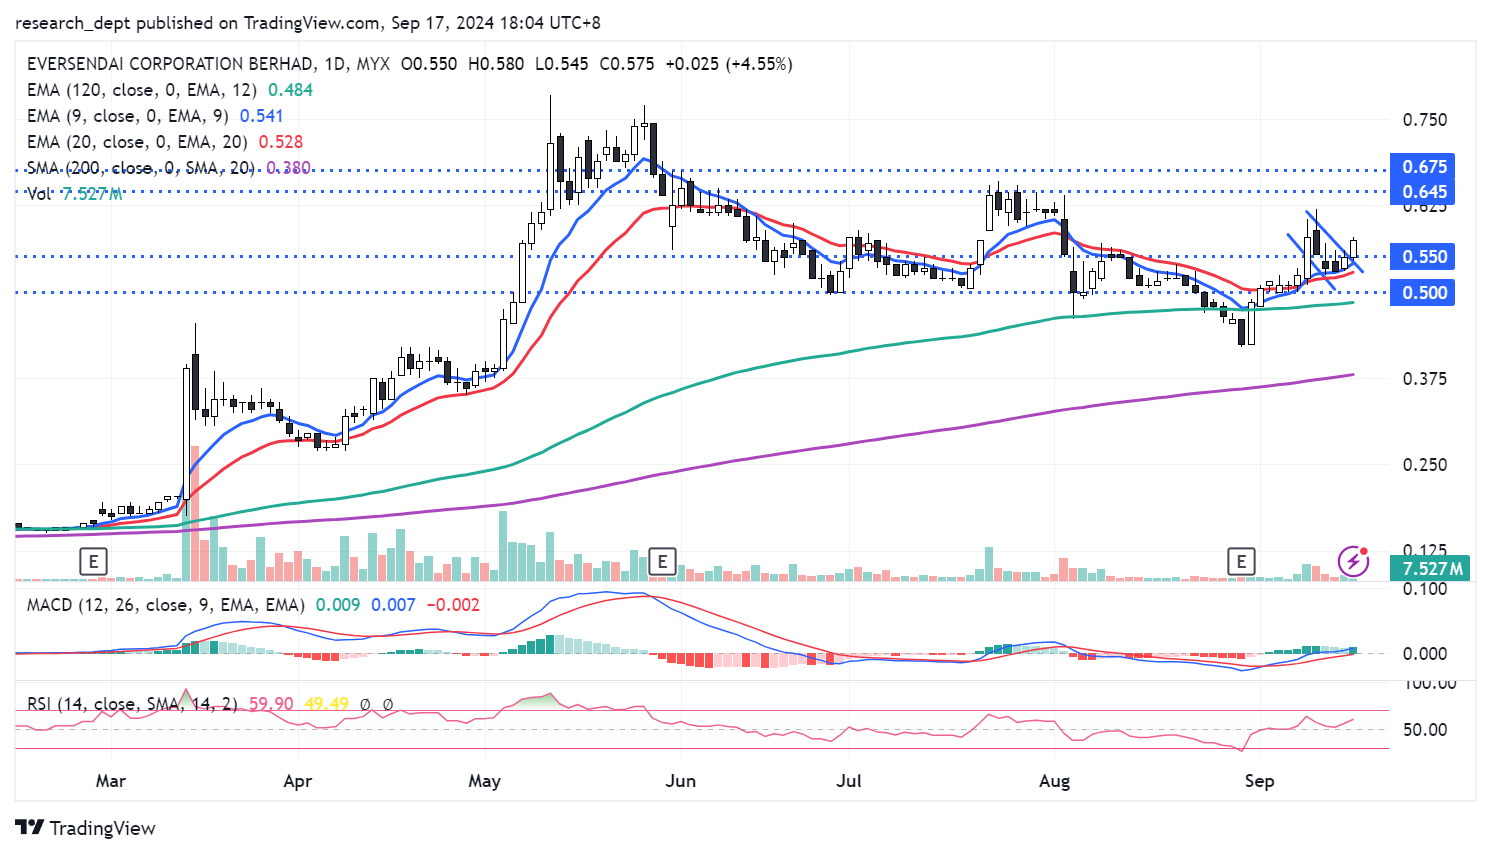This screenshot has width=1491, height=854.
Task: Click the 'Sep' label on time axis
Action: 1259,781
